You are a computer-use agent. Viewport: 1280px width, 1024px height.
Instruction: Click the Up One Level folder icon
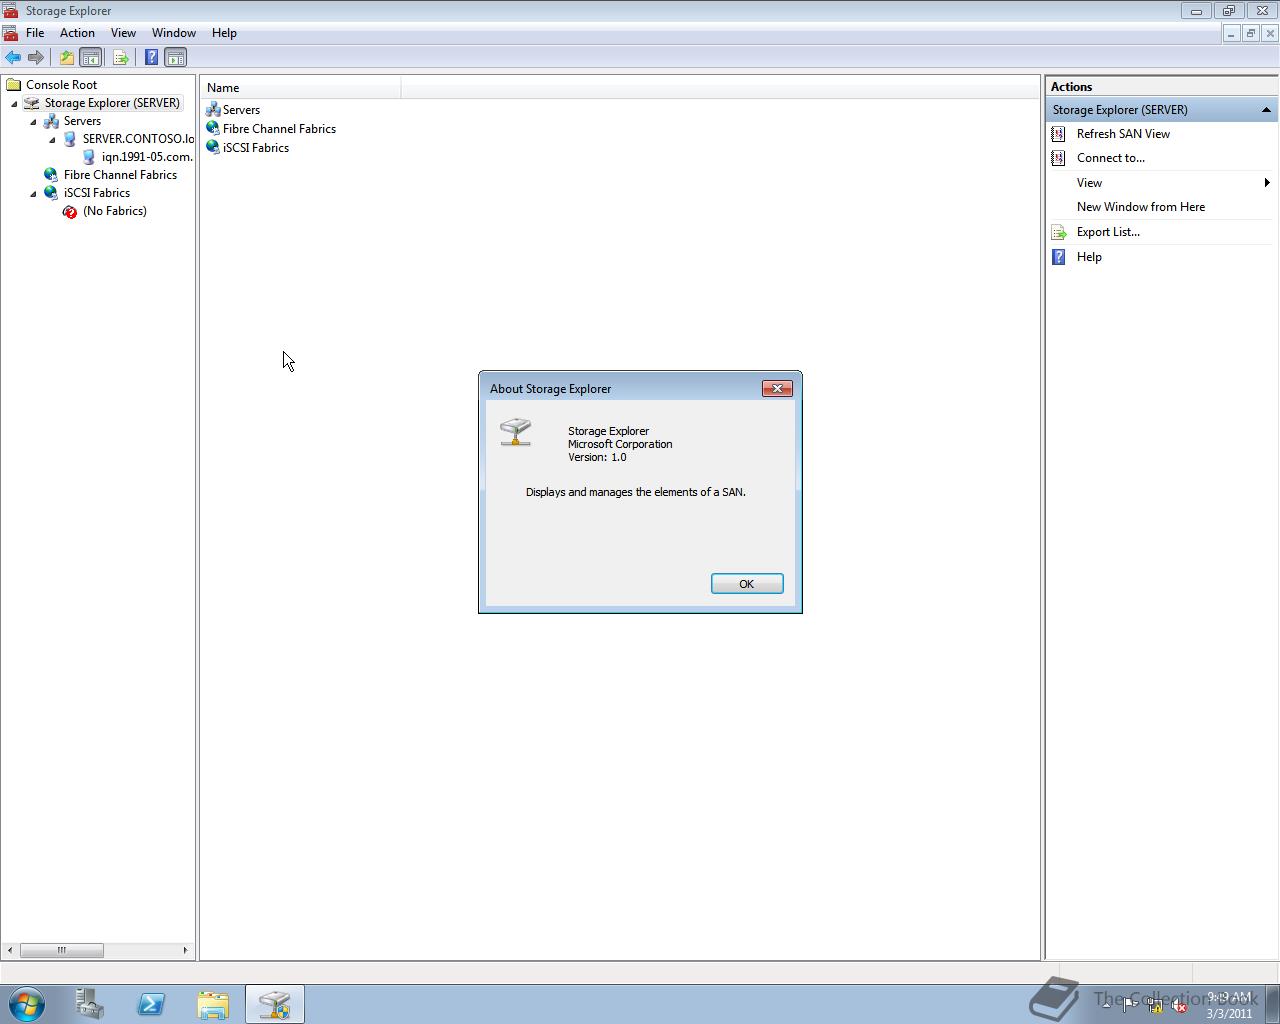point(67,57)
